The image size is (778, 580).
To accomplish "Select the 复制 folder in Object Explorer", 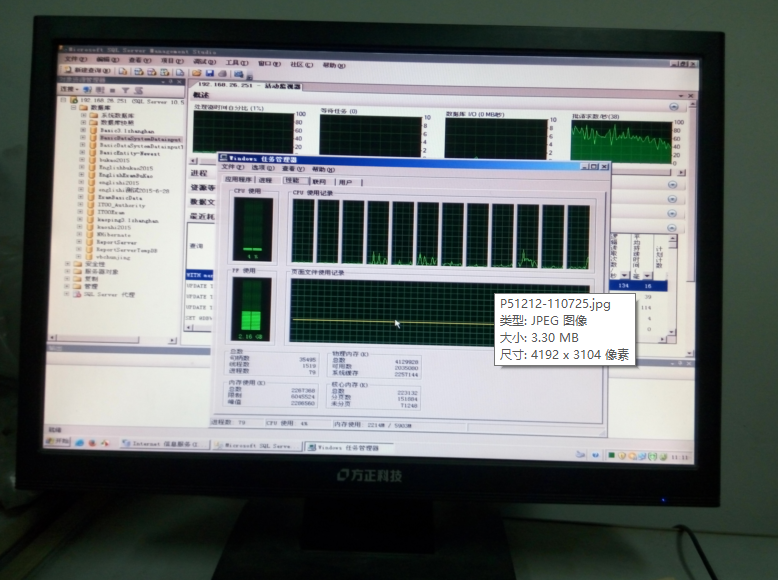I will (91, 279).
